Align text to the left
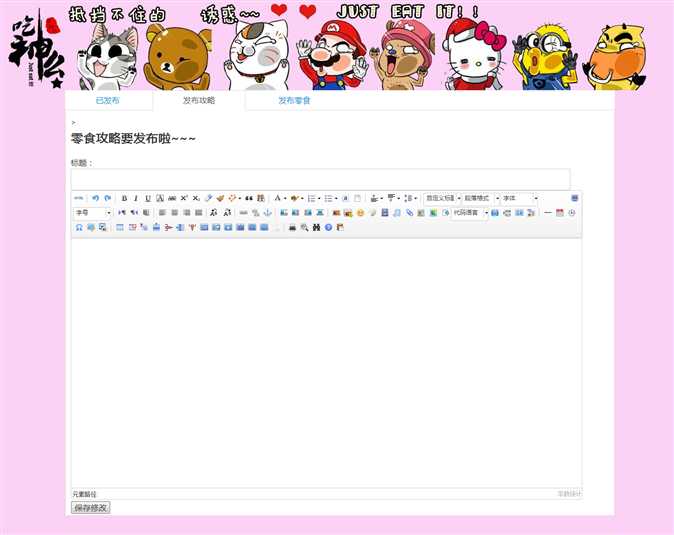Screen dimensions: 674x535 click(162, 213)
